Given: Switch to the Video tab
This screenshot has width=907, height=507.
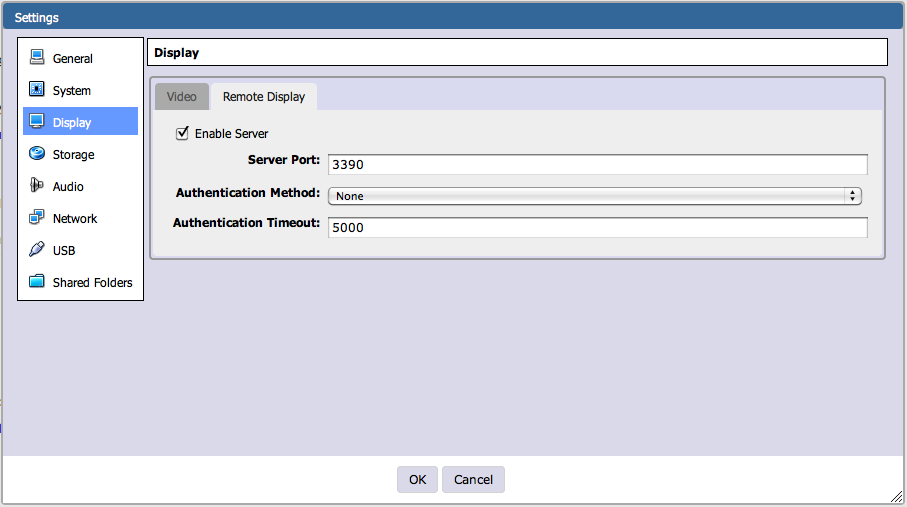Looking at the screenshot, I should pyautogui.click(x=181, y=97).
